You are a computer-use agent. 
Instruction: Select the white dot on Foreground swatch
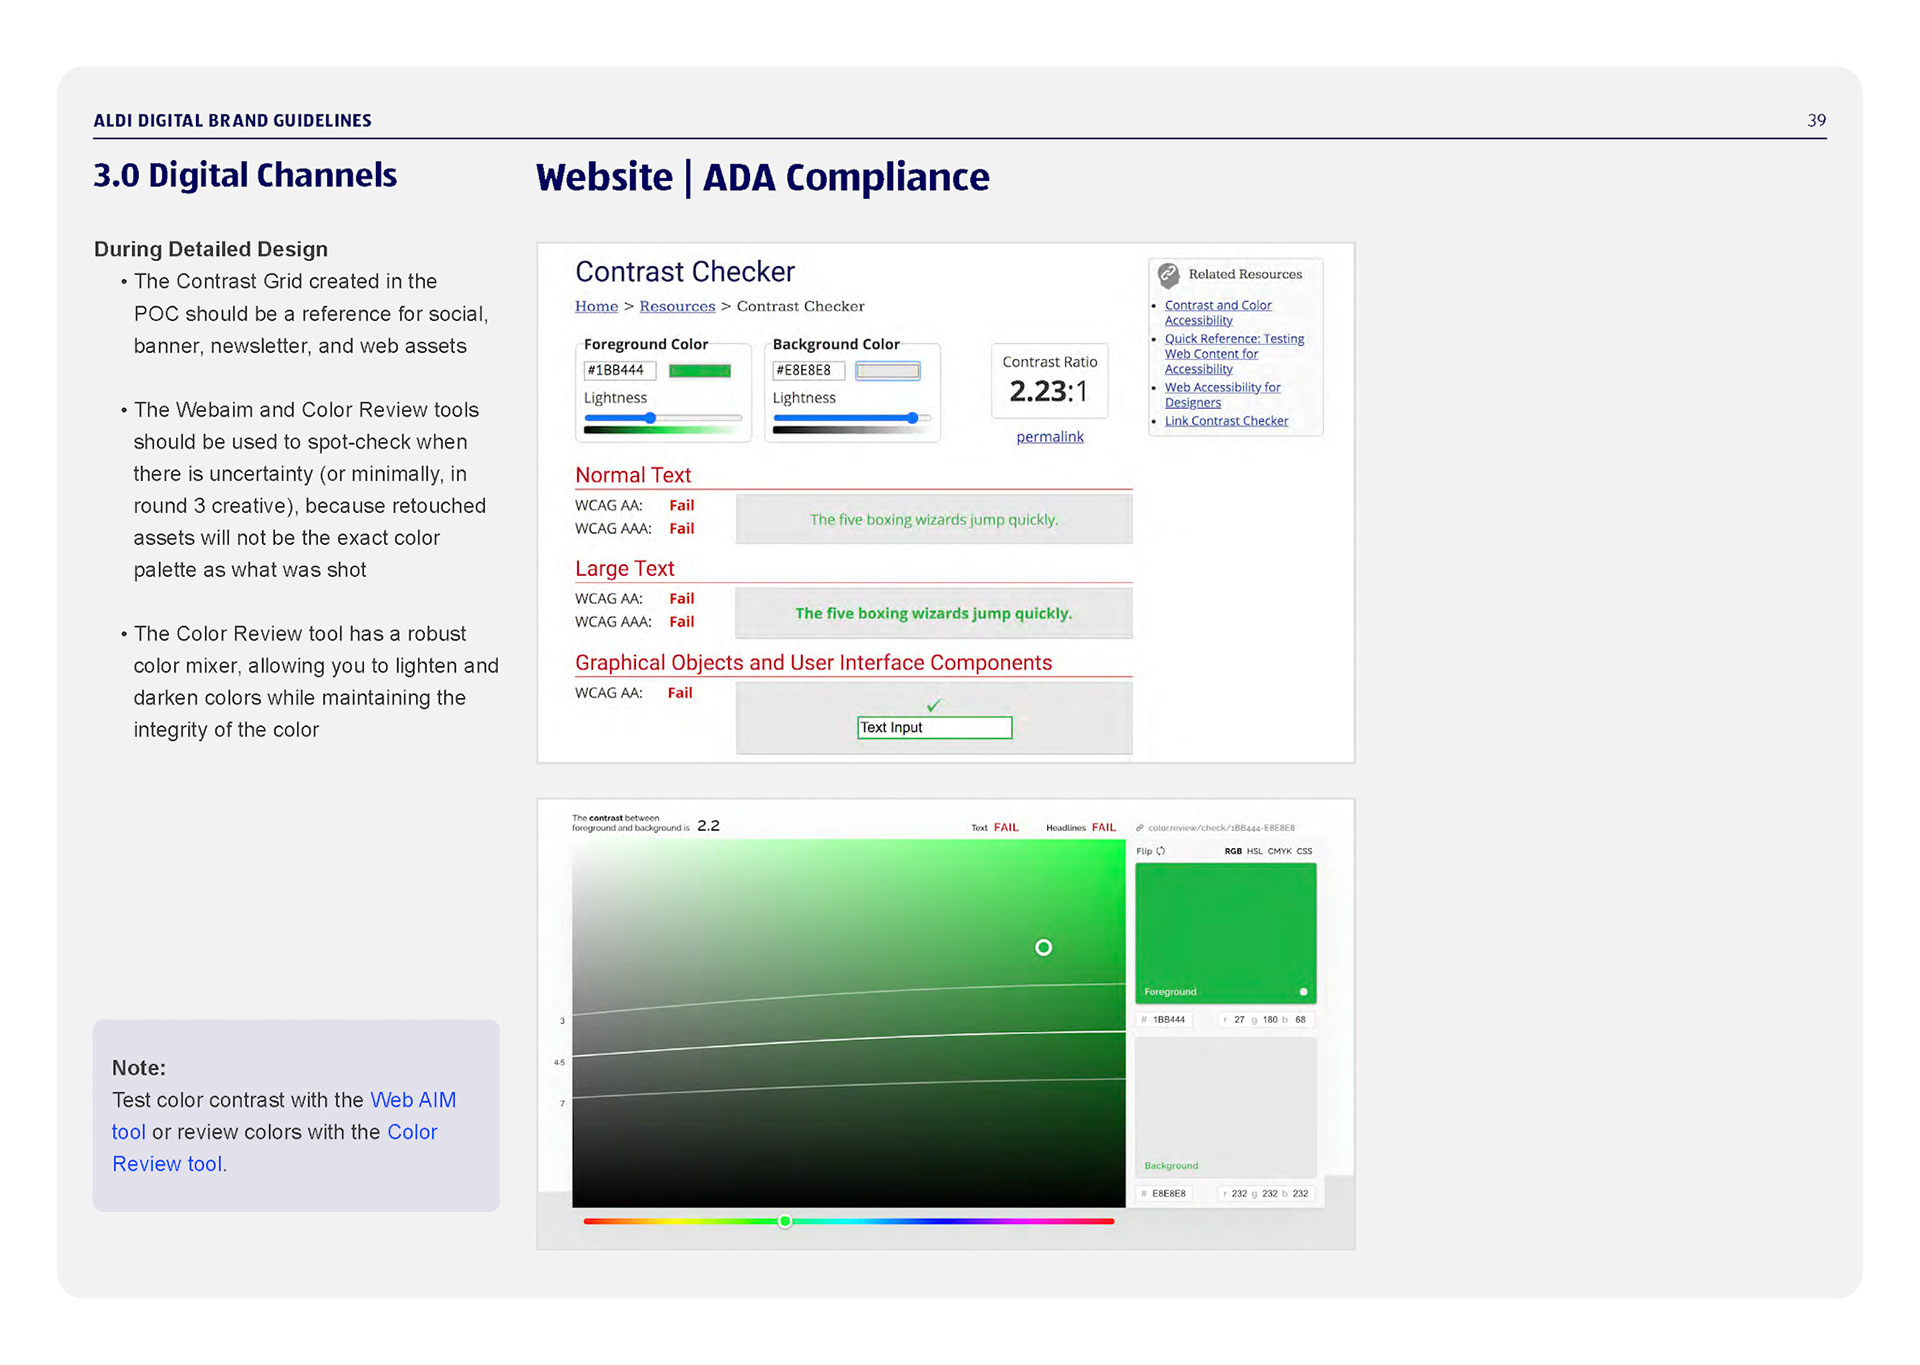tap(1303, 992)
